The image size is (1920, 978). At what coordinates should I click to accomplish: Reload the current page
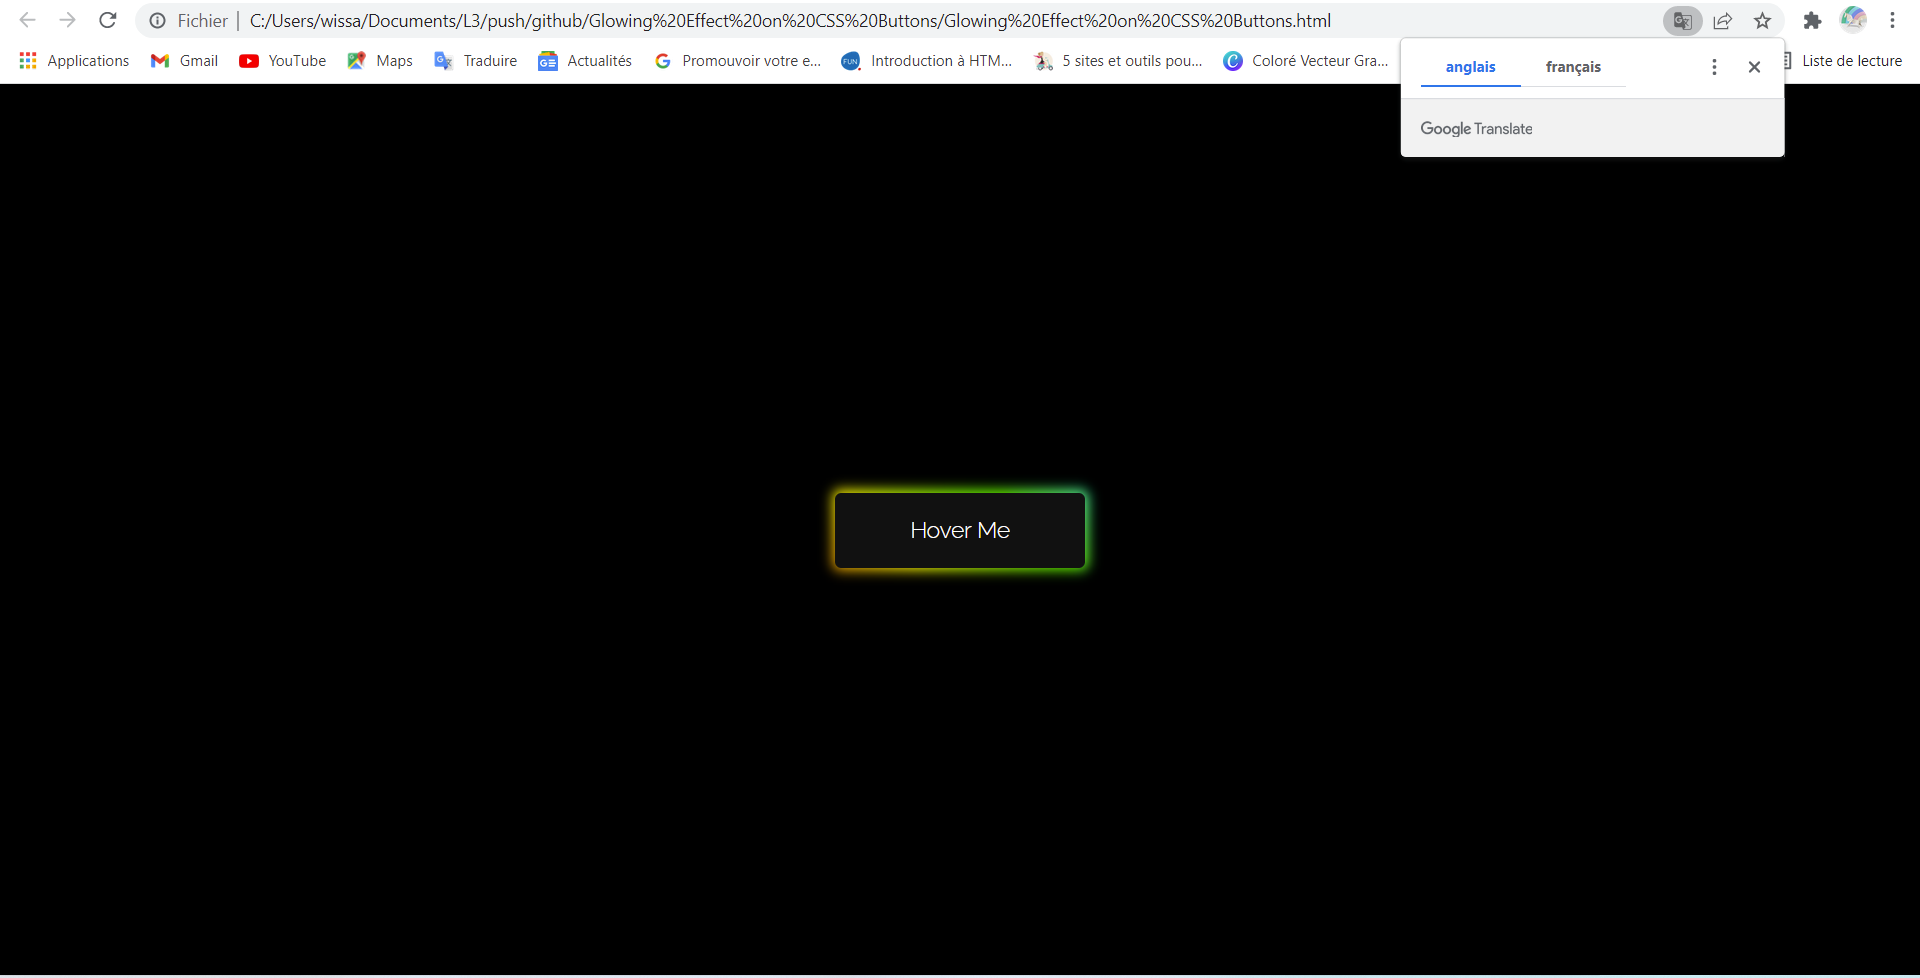(108, 20)
